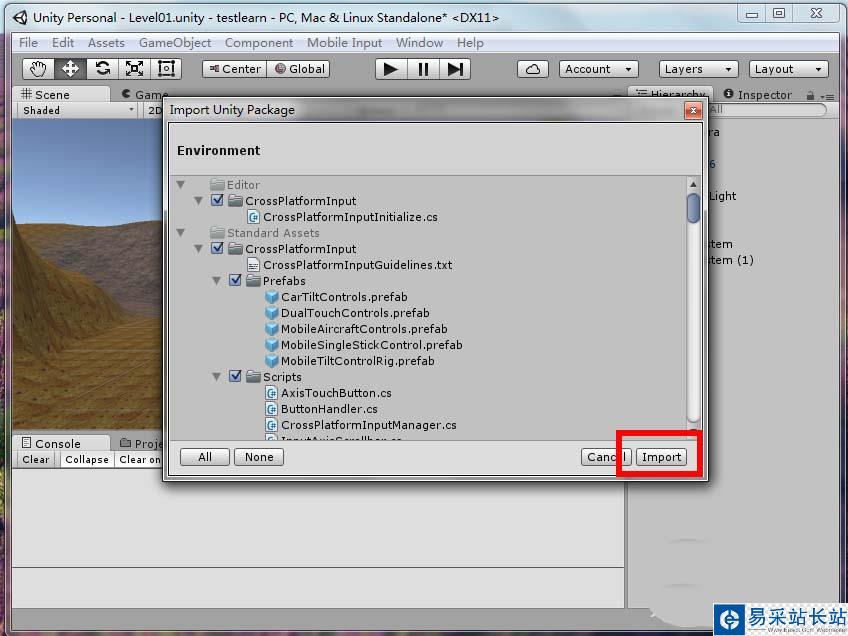Image resolution: width=848 pixels, height=636 pixels.
Task: Open the Mobile Input menu
Action: pyautogui.click(x=344, y=43)
